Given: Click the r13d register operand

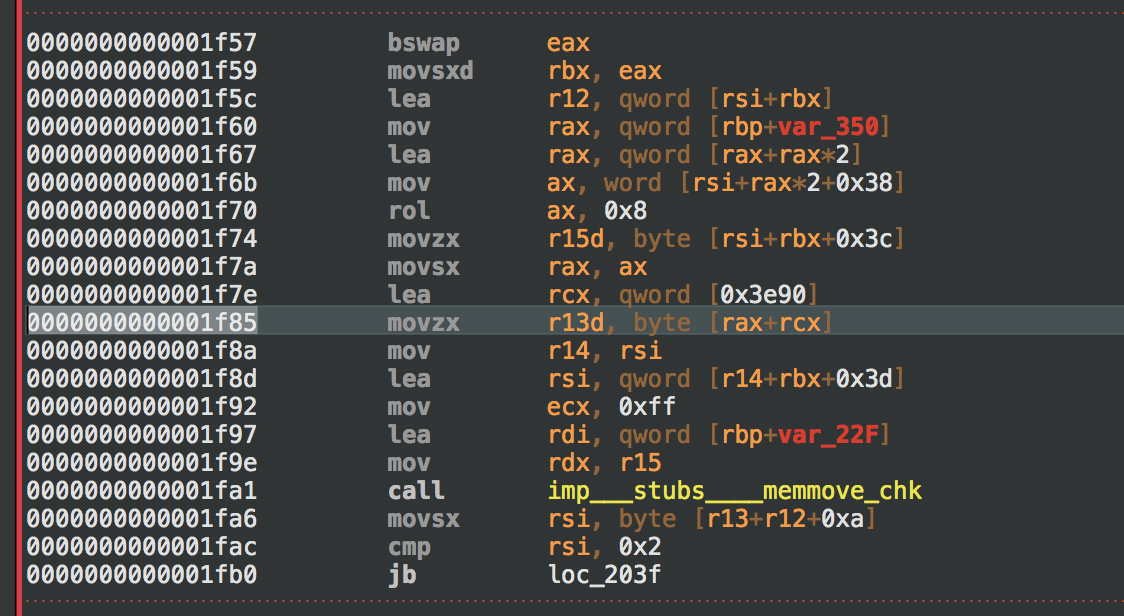Looking at the screenshot, I should [x=576, y=323].
